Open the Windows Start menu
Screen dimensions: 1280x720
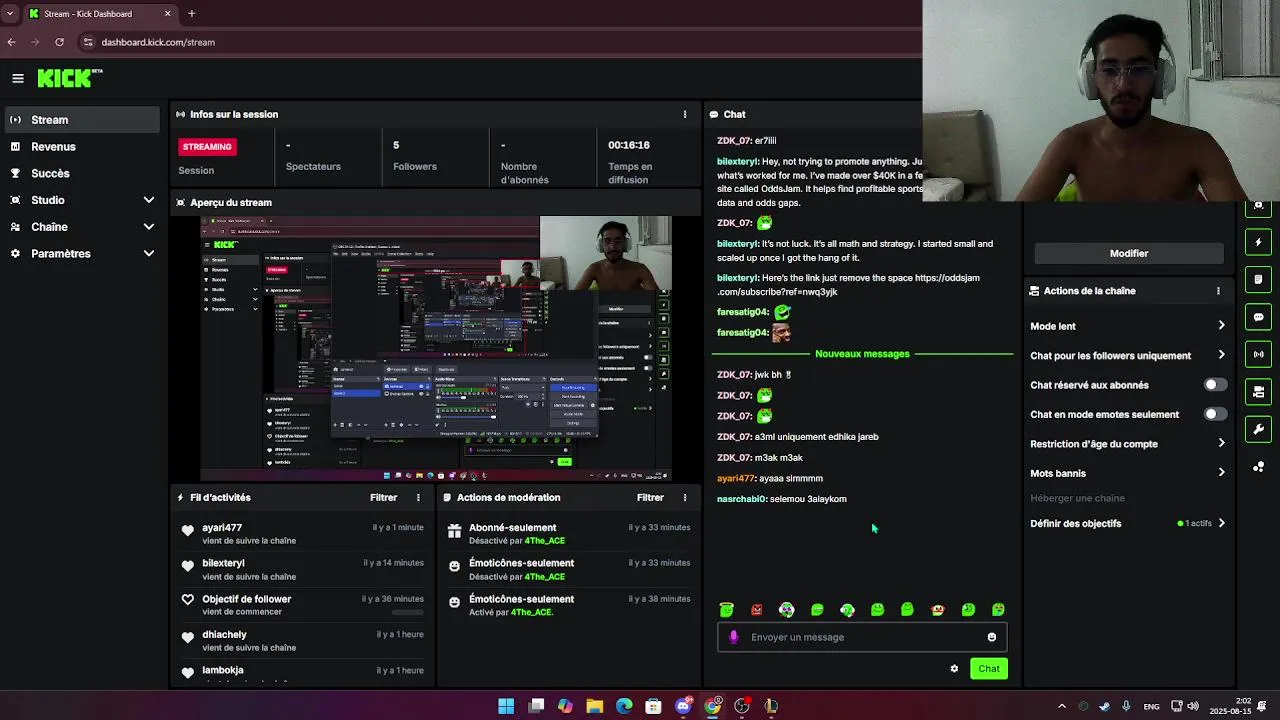(506, 706)
